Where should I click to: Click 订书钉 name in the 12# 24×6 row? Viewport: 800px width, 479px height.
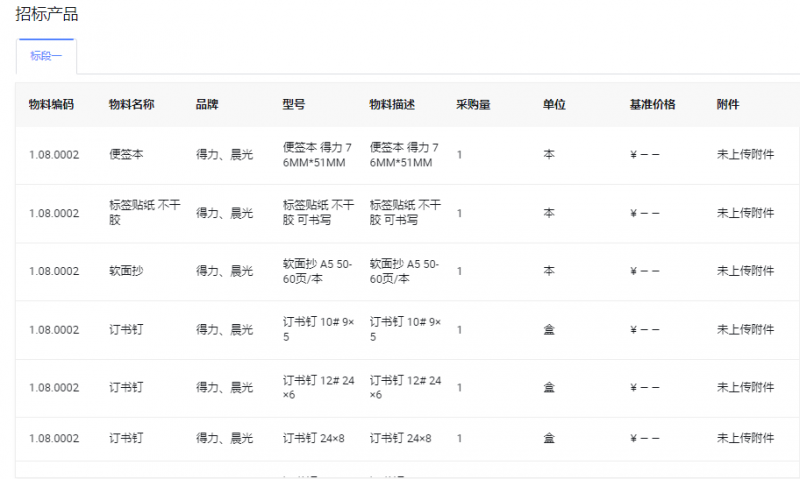tap(127, 388)
